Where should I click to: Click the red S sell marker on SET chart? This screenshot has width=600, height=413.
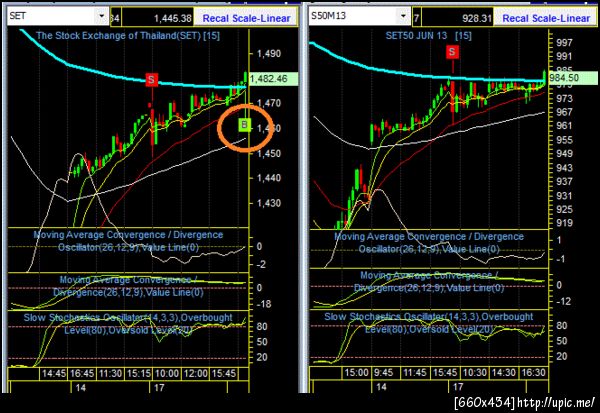coord(152,80)
